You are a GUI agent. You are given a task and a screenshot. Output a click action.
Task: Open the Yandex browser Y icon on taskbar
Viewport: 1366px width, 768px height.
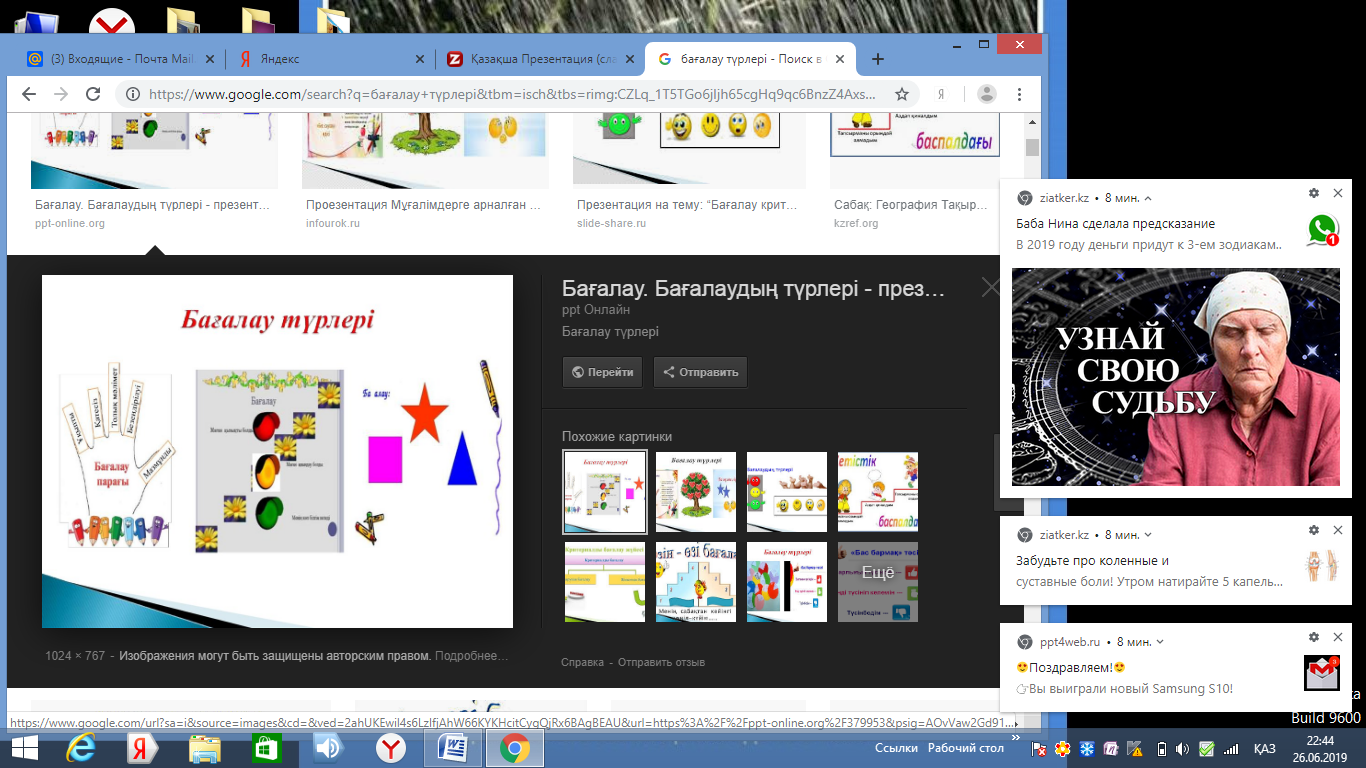point(390,748)
